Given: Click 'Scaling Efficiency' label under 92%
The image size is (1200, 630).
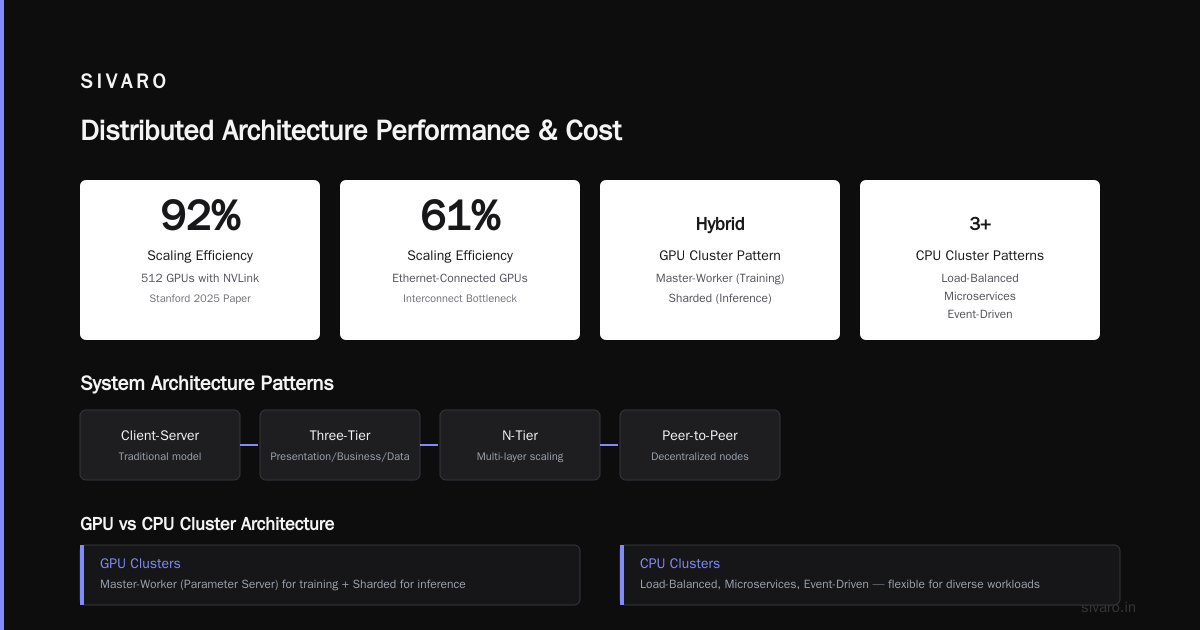Looking at the screenshot, I should coord(200,255).
